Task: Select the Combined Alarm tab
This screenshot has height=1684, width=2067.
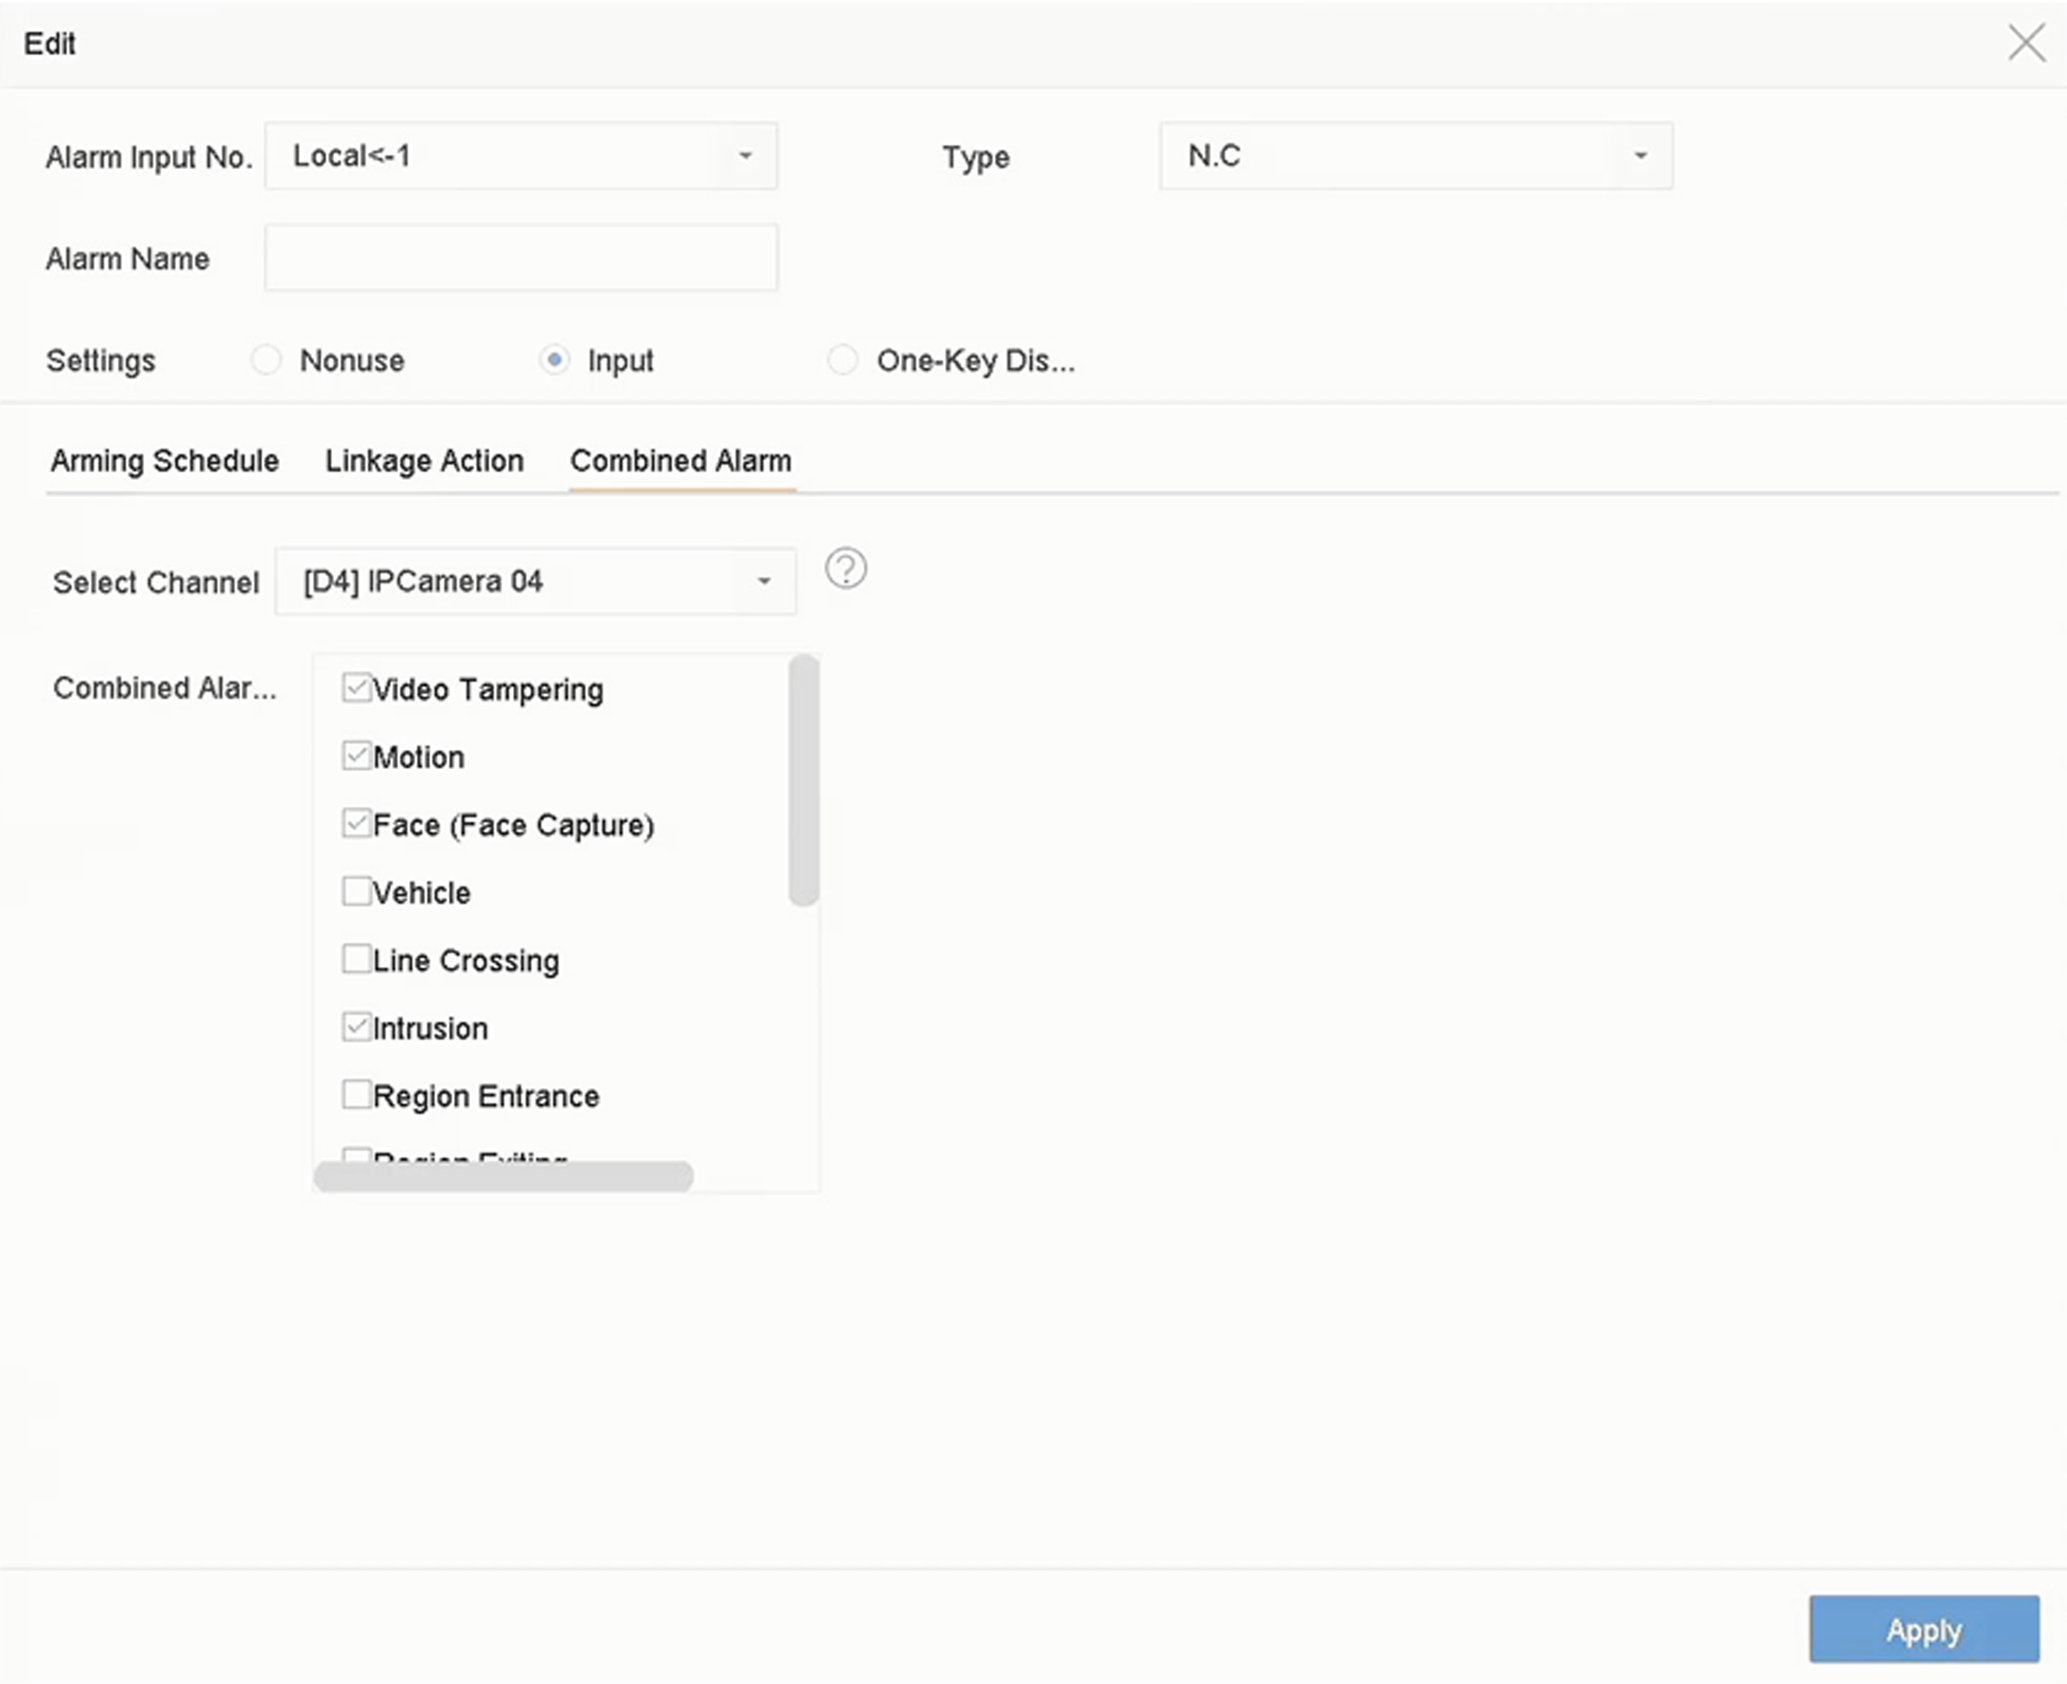Action: 681,461
